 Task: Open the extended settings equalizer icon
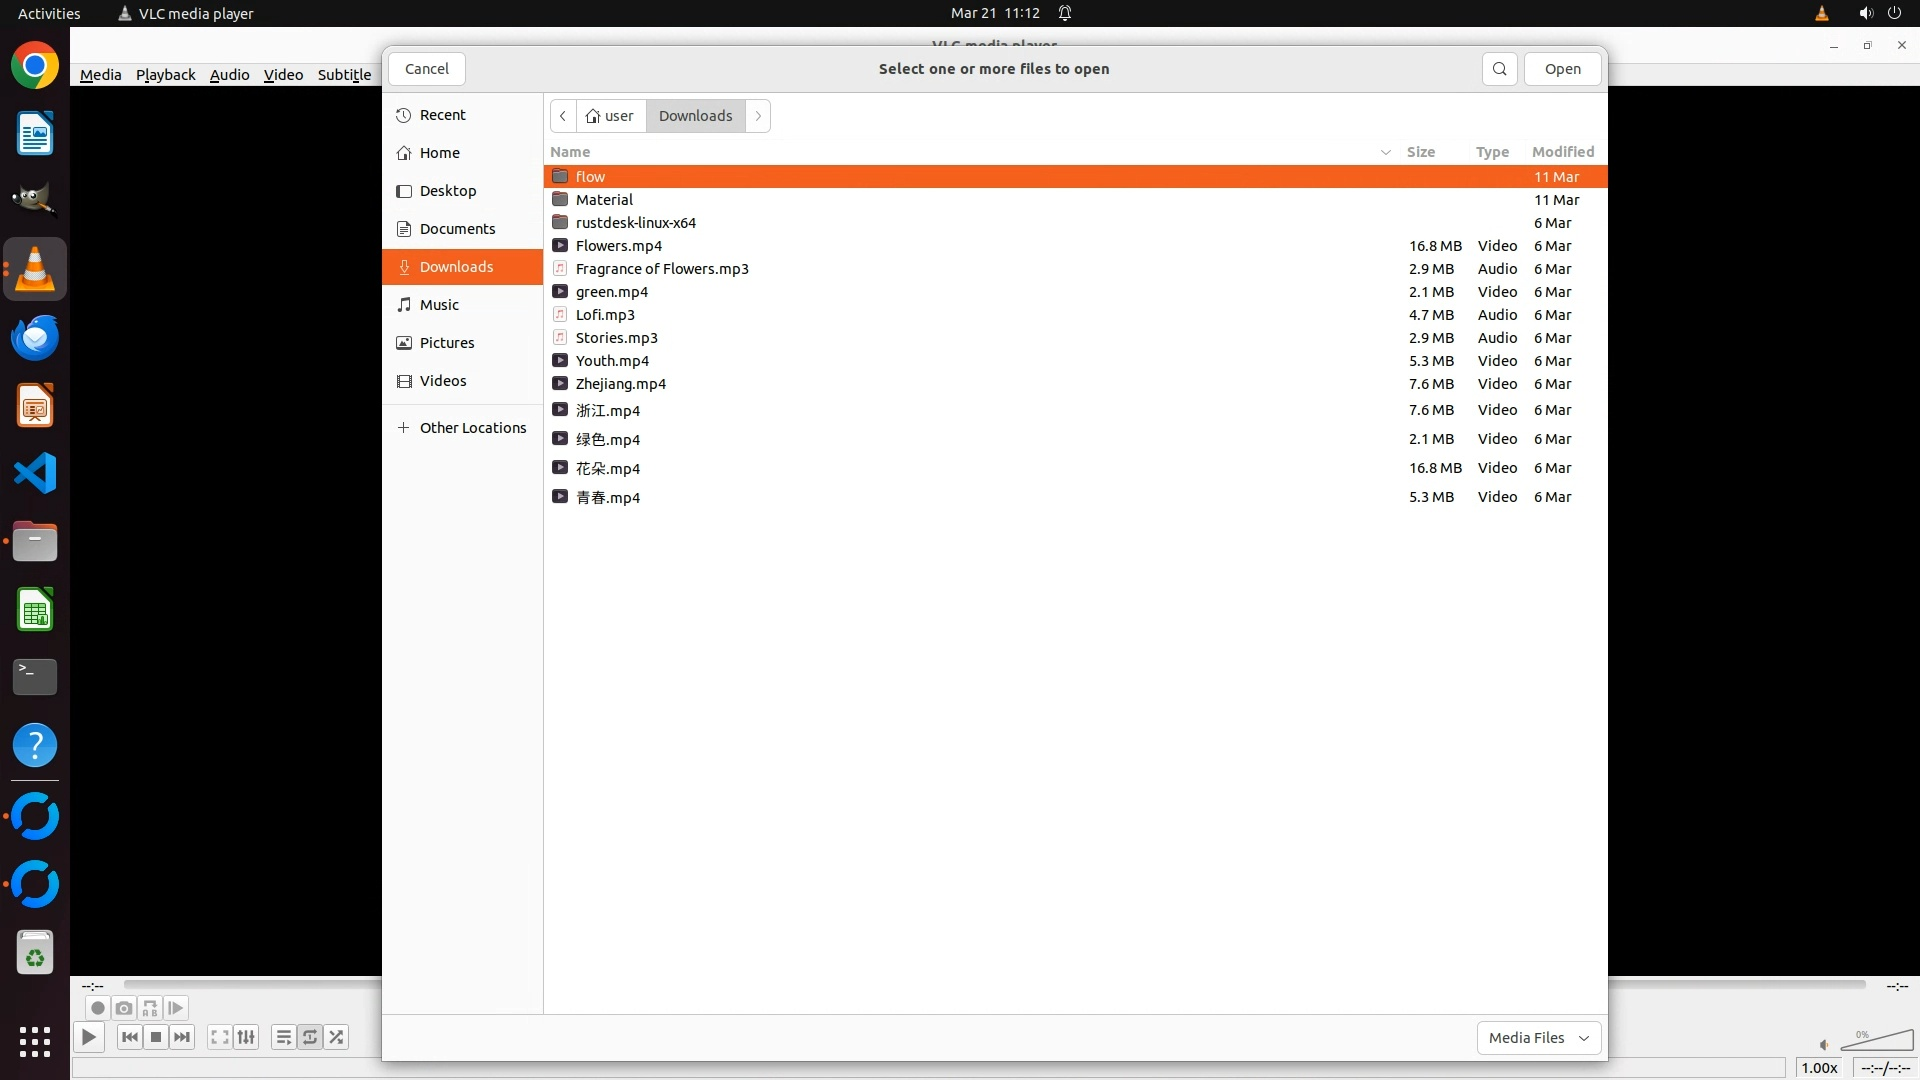[x=246, y=1037]
